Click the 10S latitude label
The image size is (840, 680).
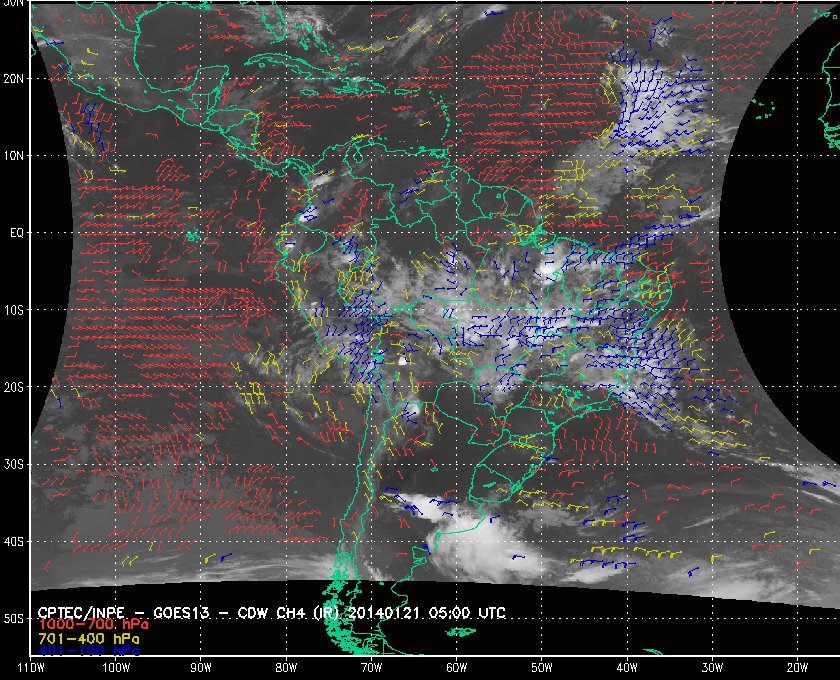[x=13, y=310]
